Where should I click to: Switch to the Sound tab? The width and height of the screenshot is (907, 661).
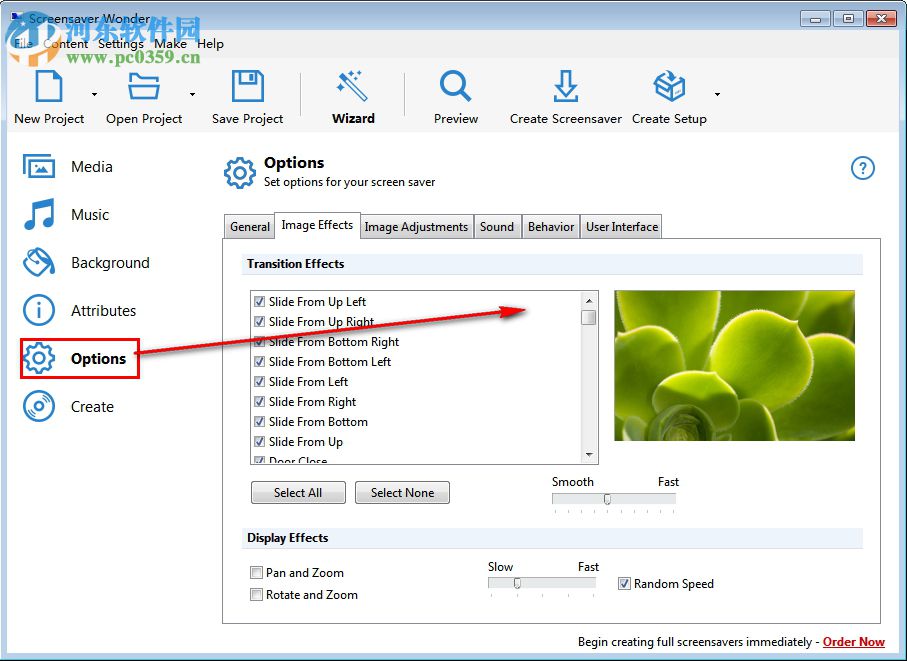tap(497, 227)
